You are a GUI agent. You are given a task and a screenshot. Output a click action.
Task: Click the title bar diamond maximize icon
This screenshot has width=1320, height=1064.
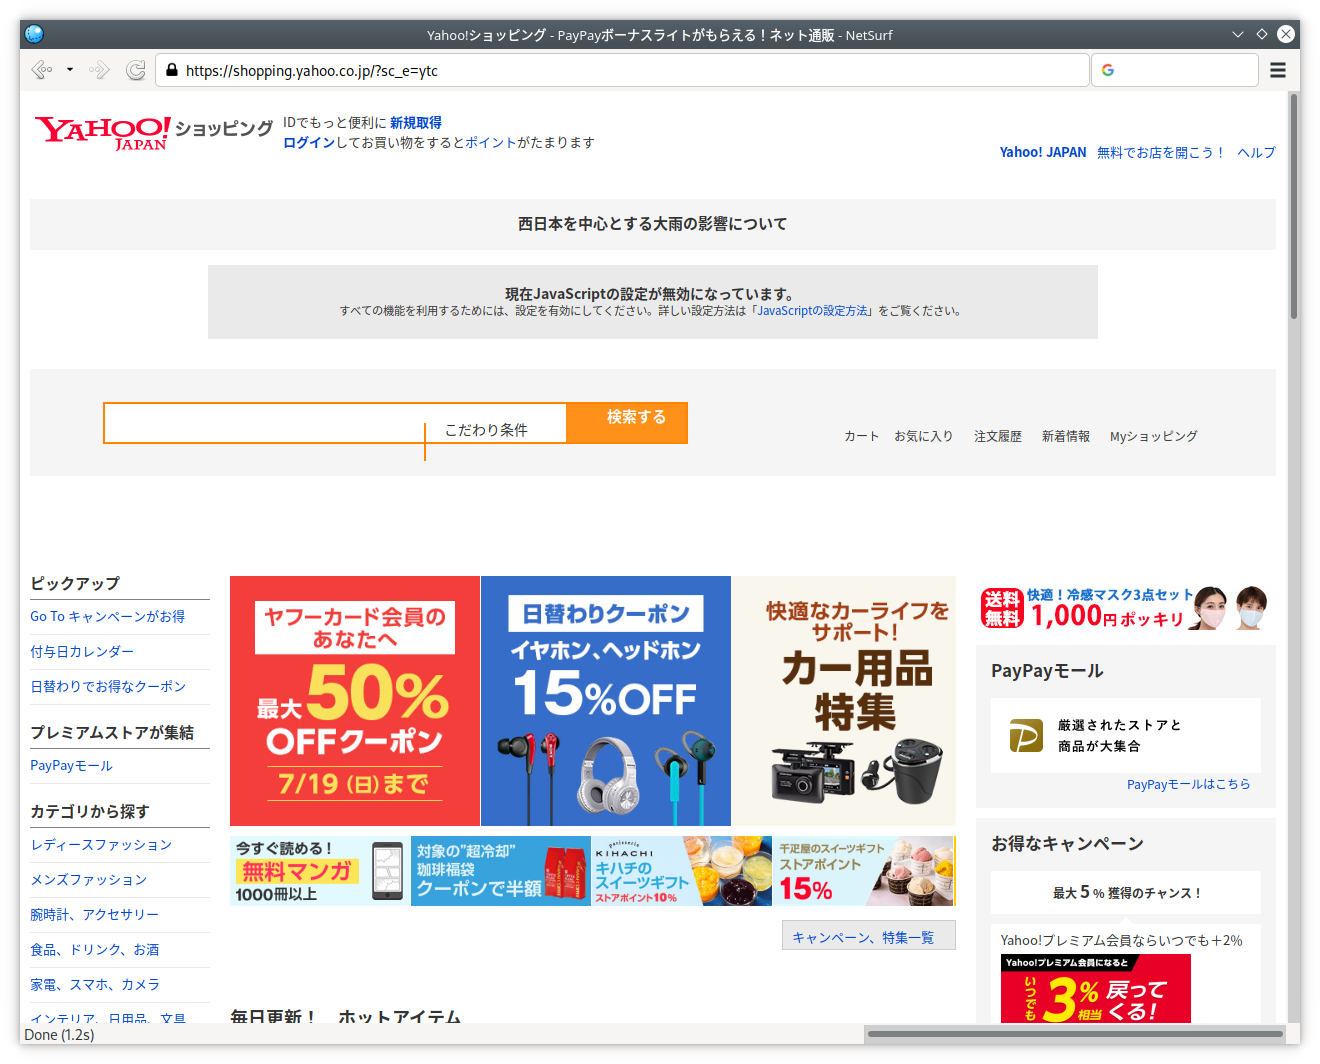click(x=1262, y=34)
